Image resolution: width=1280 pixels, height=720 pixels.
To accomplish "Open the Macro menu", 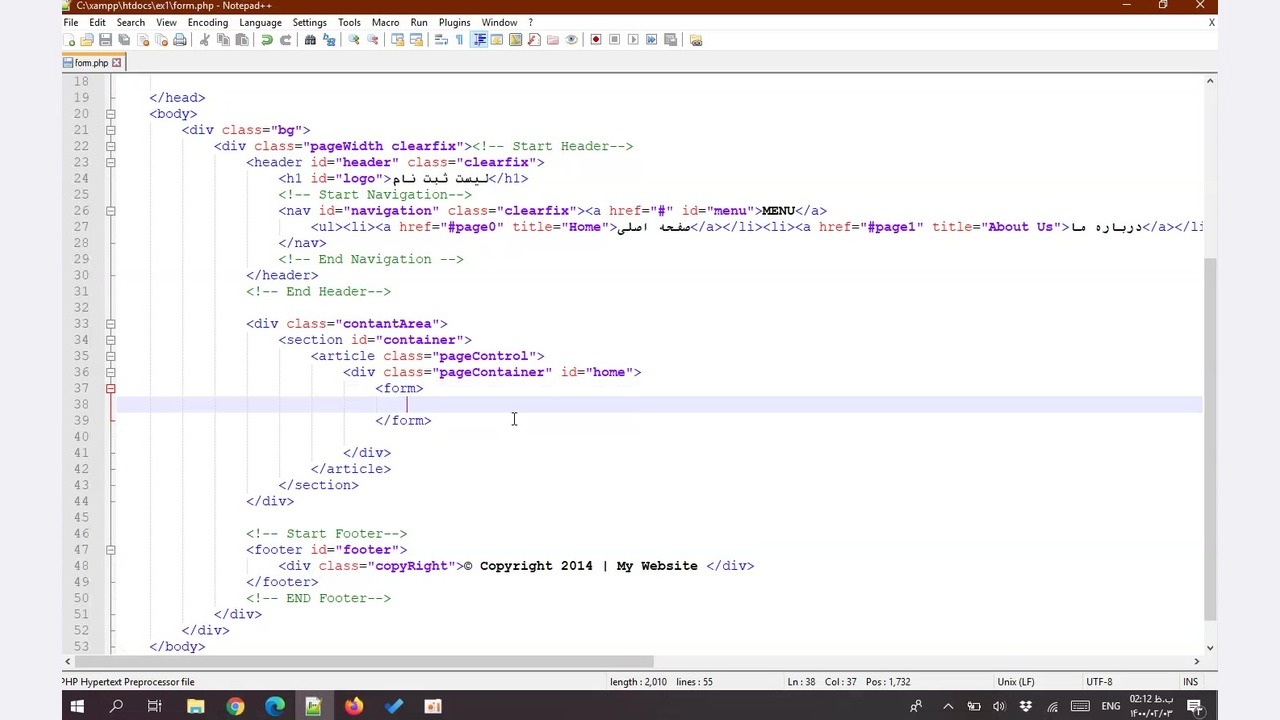I will tap(385, 22).
